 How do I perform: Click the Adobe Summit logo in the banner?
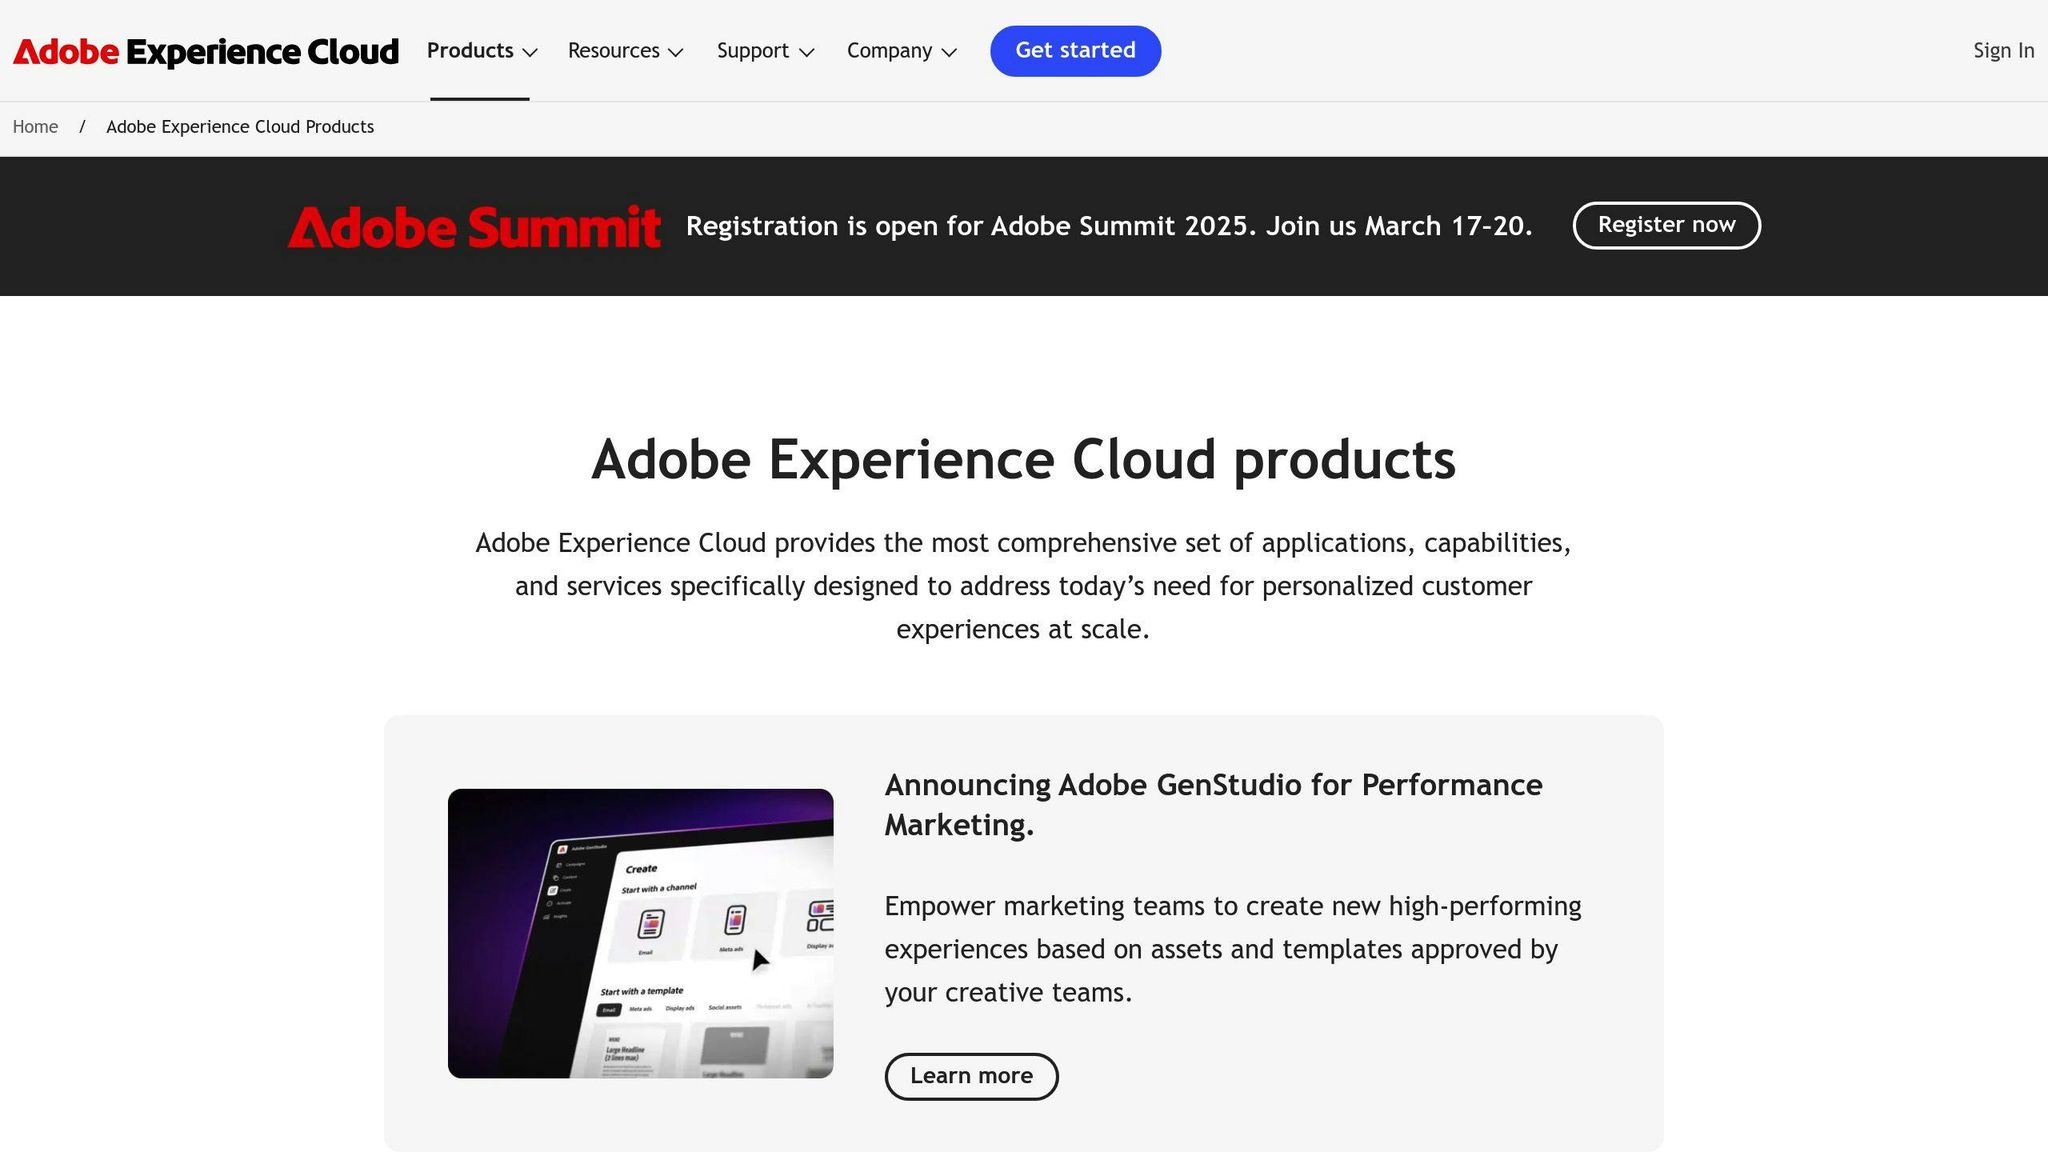pos(475,226)
